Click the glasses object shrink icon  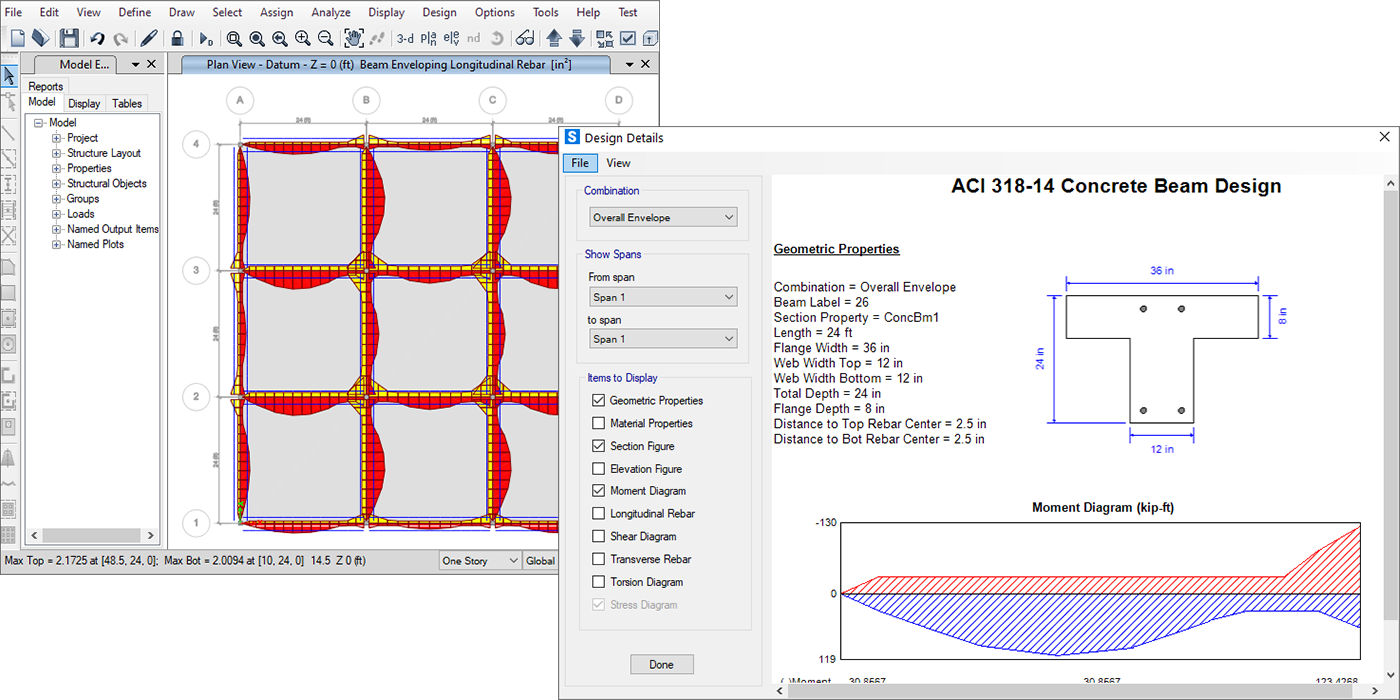click(525, 38)
